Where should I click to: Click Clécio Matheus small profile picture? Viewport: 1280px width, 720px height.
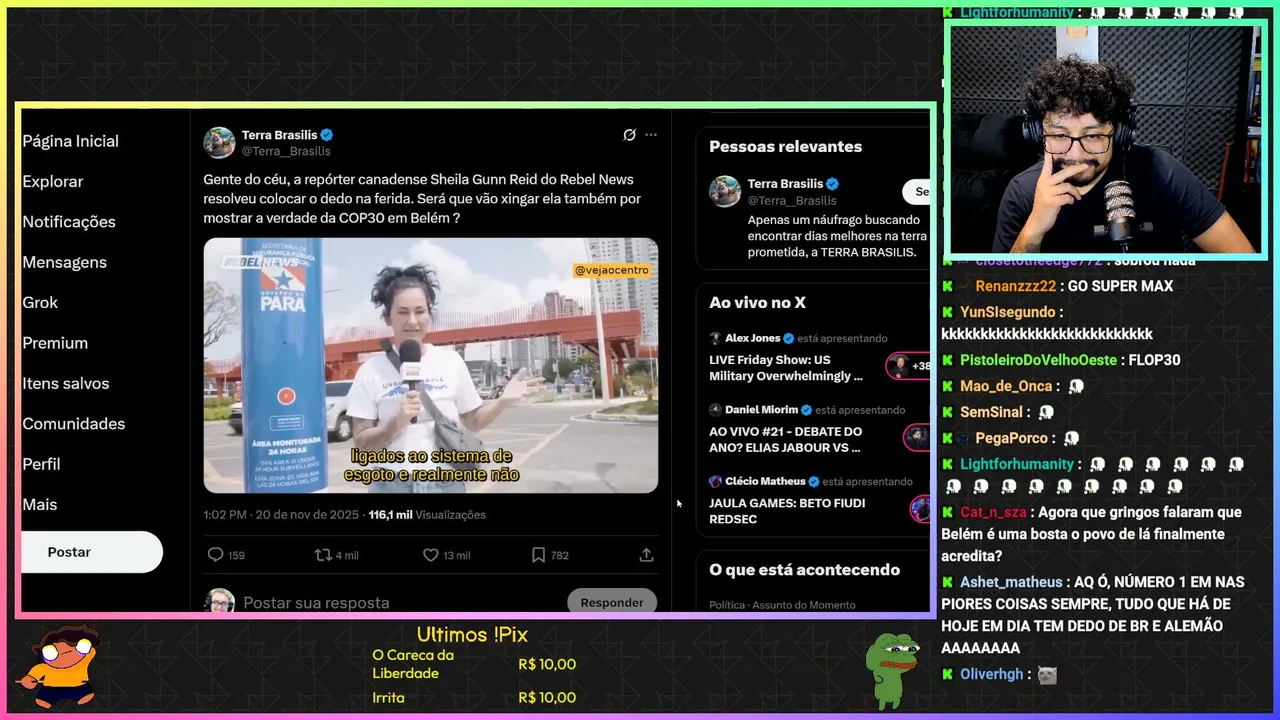click(715, 481)
